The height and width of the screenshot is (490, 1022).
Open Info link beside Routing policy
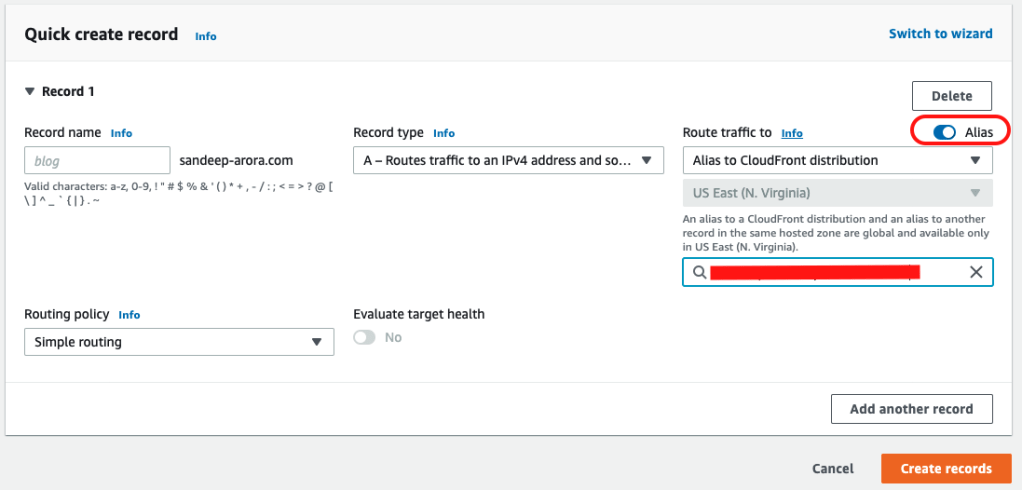pos(129,315)
